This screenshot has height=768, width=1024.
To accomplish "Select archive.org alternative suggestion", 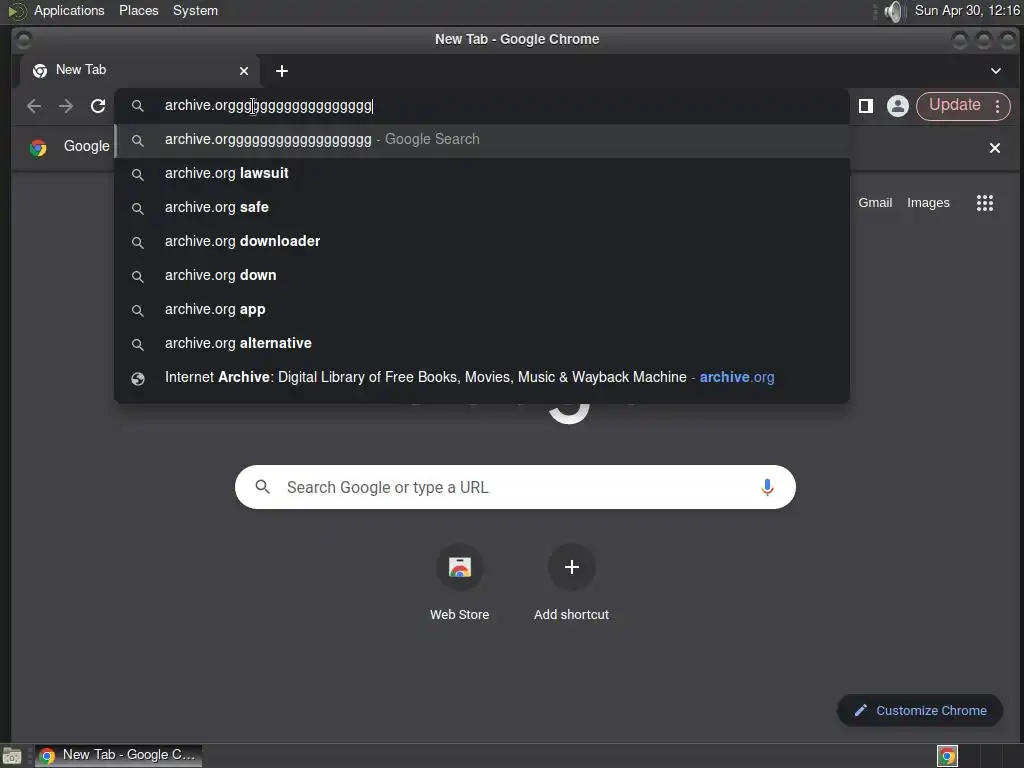I will pos(482,344).
